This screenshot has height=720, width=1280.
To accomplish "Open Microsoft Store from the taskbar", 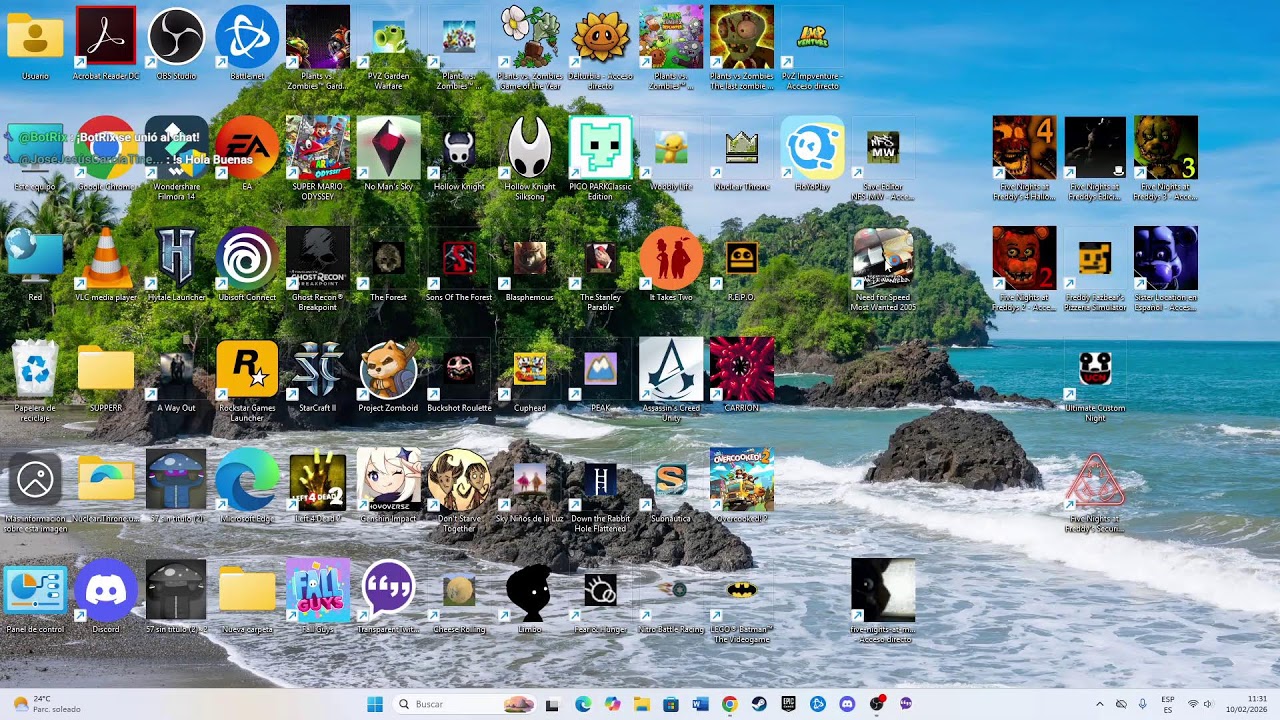I will (671, 704).
